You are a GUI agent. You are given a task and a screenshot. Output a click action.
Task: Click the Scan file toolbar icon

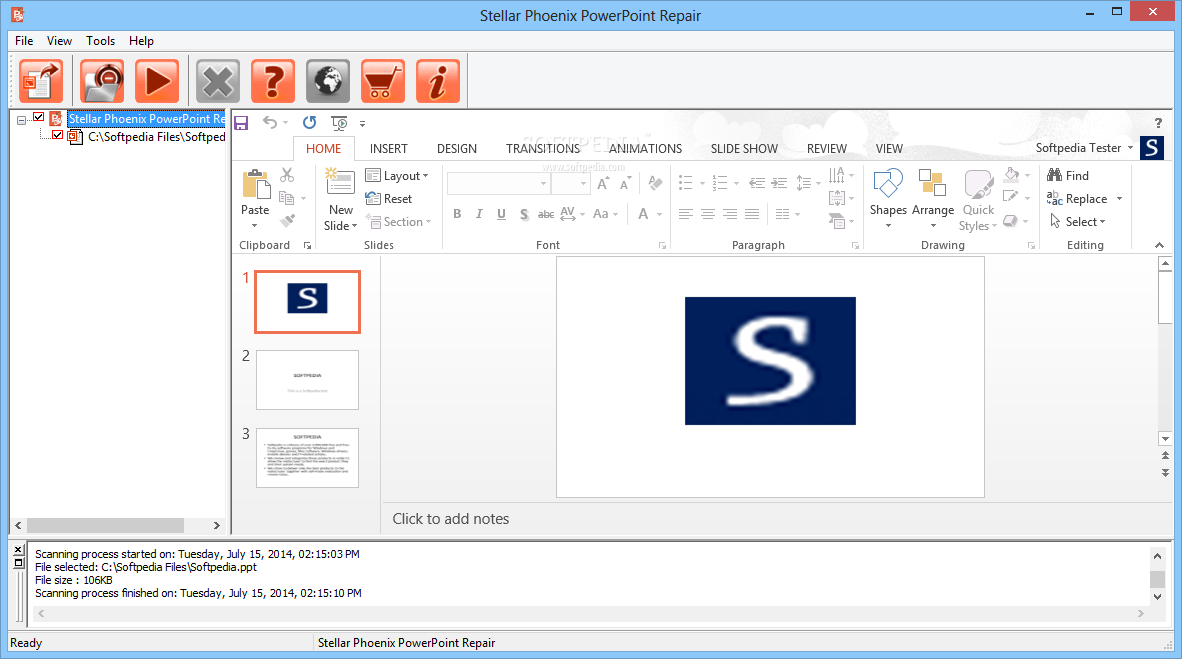(102, 81)
